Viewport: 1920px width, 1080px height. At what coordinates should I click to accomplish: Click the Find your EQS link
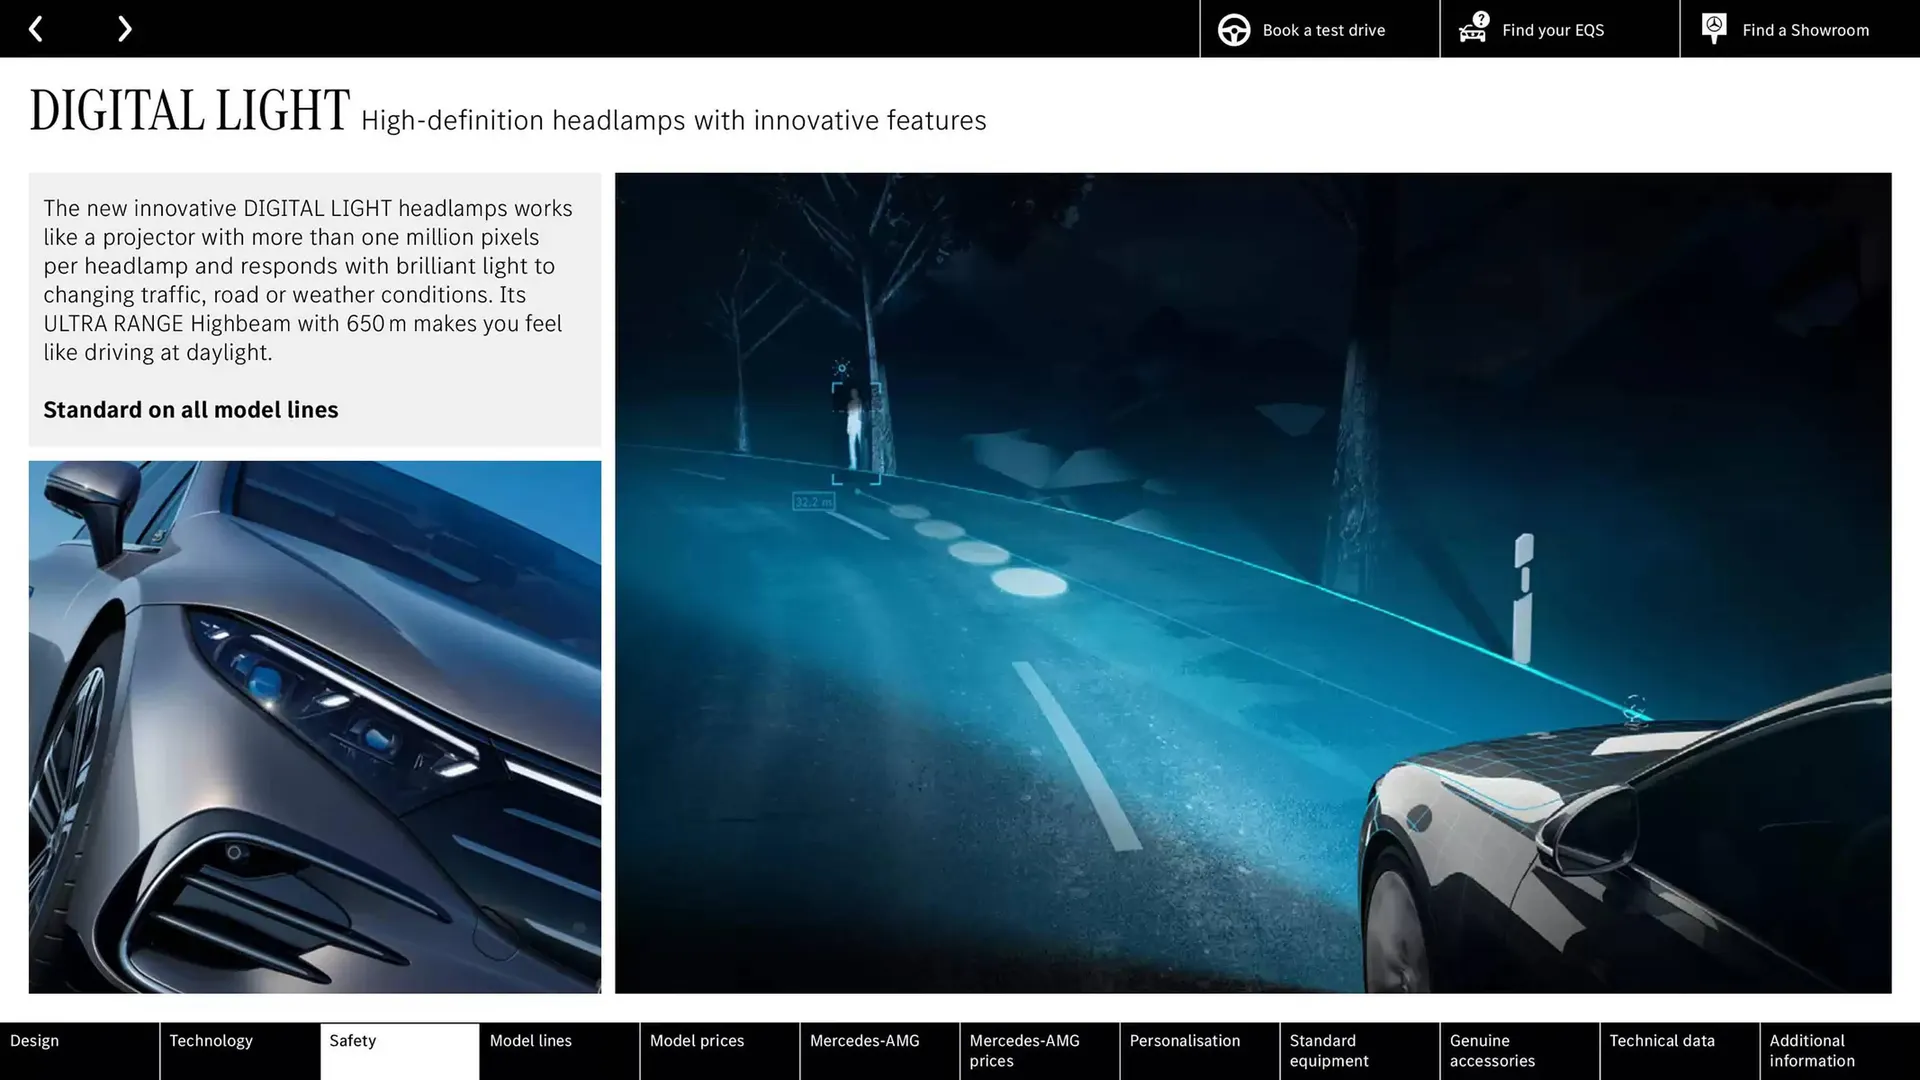point(1552,29)
